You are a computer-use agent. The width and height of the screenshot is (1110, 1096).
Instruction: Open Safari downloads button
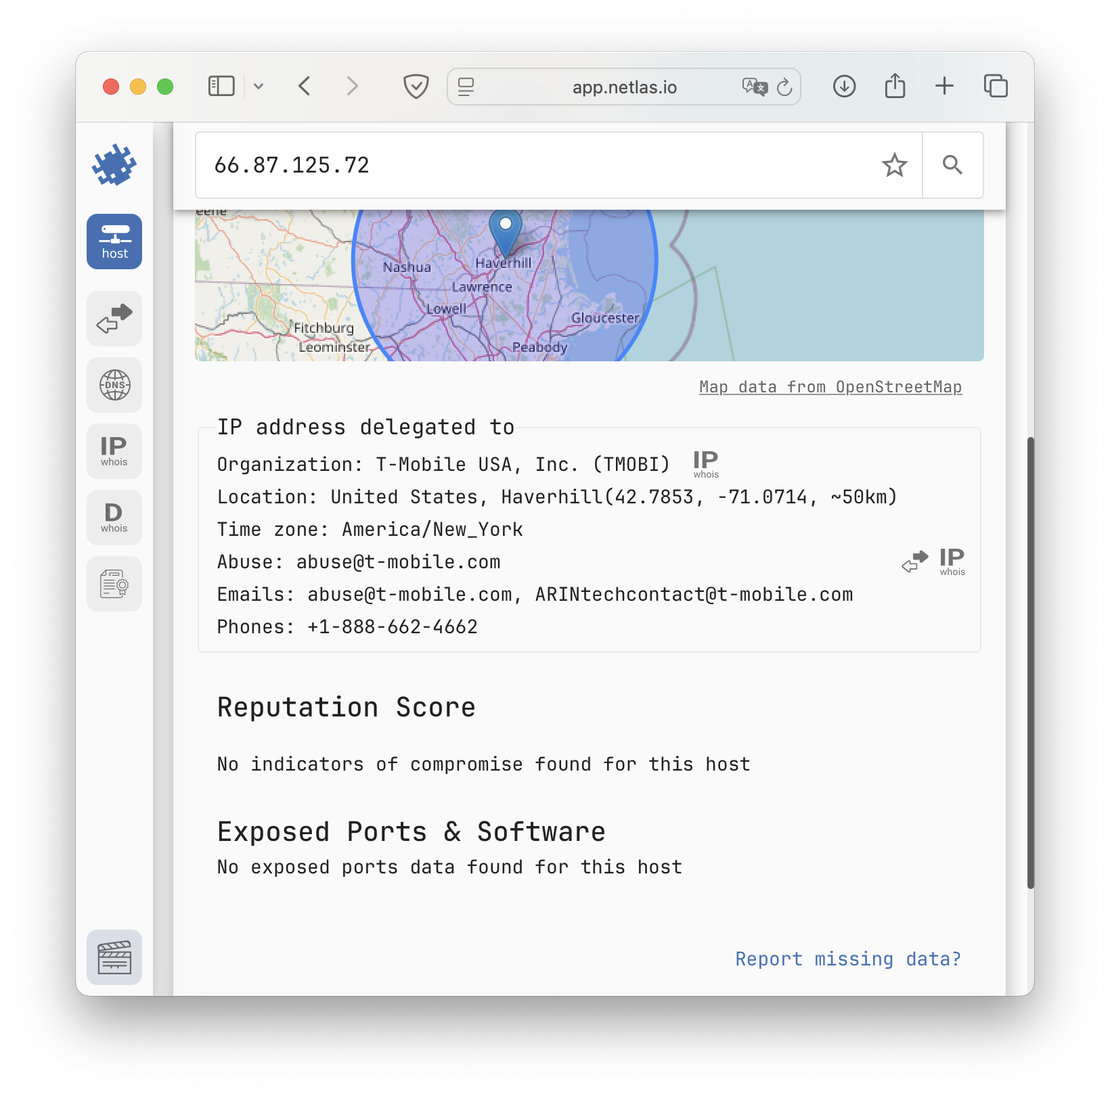tap(844, 87)
